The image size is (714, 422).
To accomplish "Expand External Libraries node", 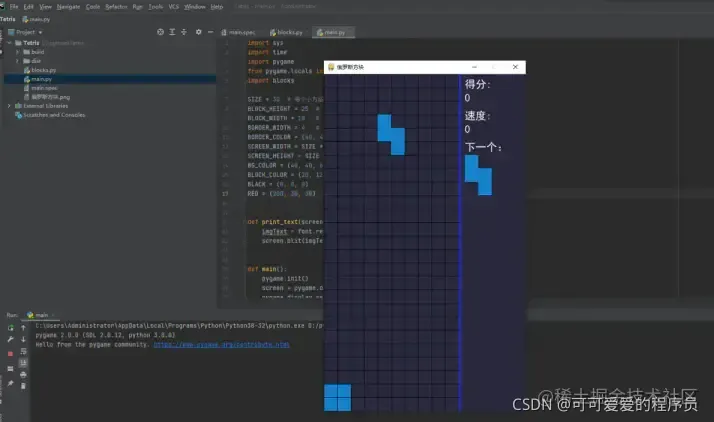I will (x=9, y=106).
